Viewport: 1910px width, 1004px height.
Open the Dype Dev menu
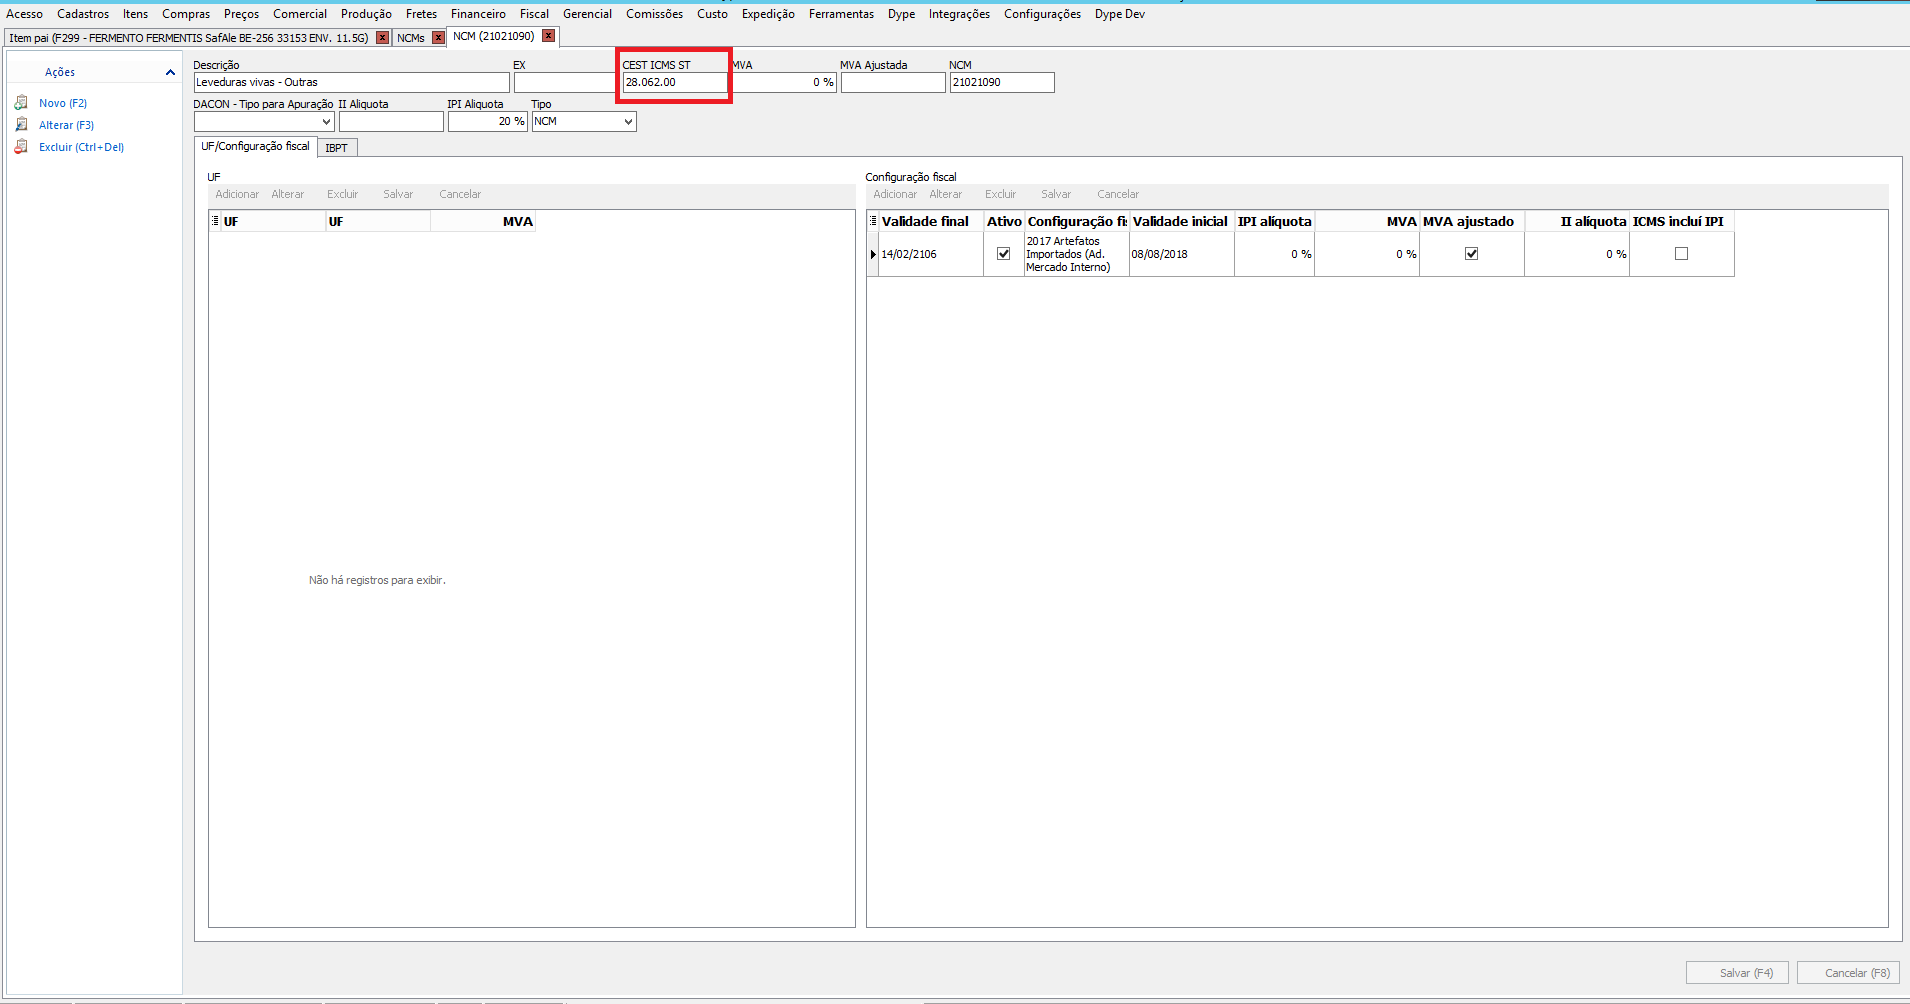(1119, 14)
